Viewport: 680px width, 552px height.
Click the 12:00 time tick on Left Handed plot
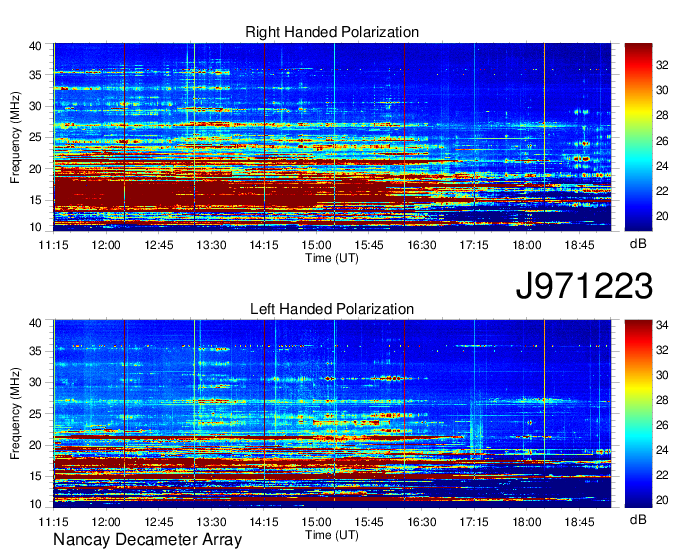tap(106, 522)
